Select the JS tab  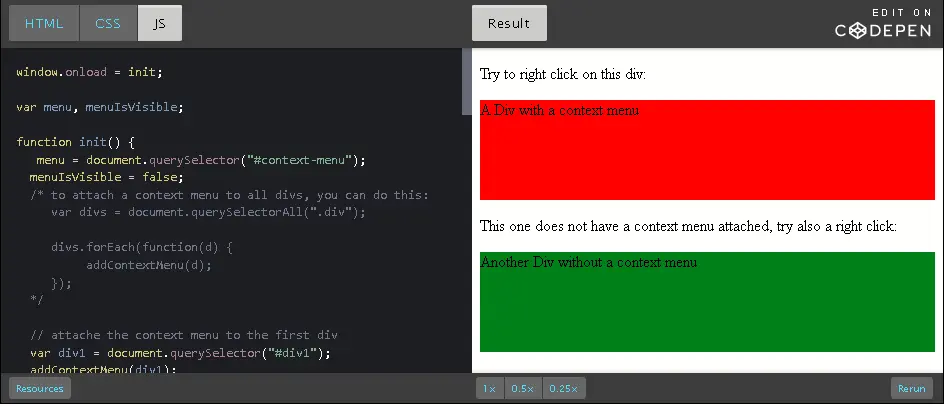[160, 23]
